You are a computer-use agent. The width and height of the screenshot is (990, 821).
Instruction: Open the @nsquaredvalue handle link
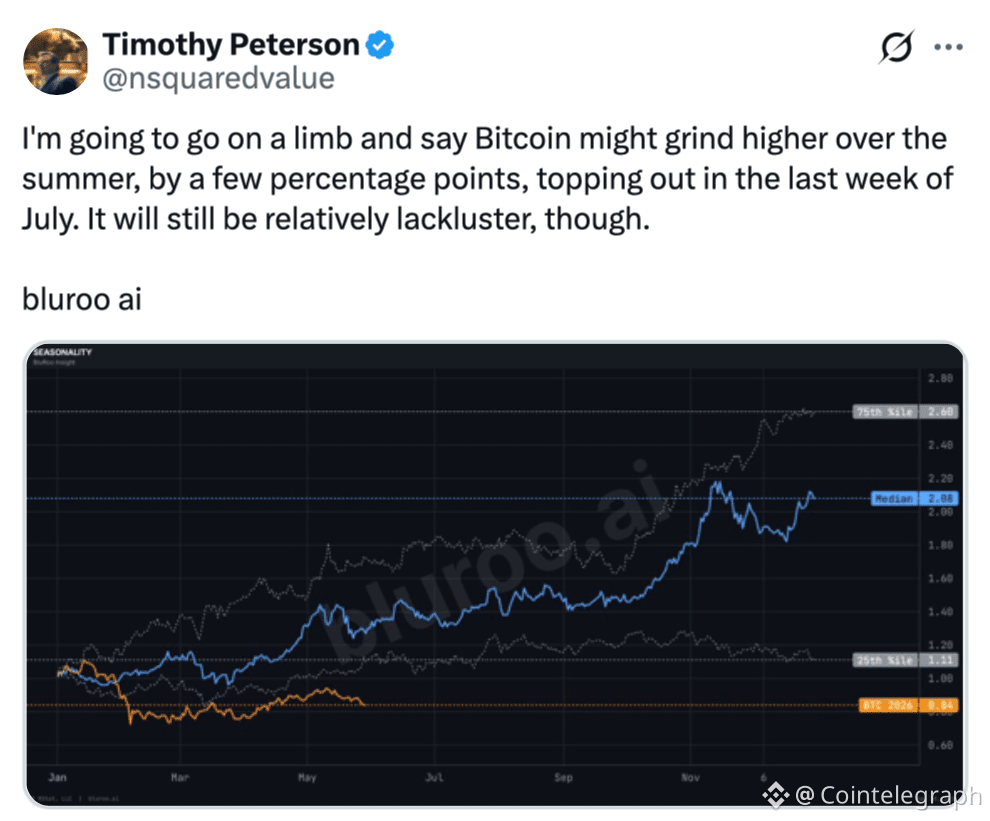218,79
